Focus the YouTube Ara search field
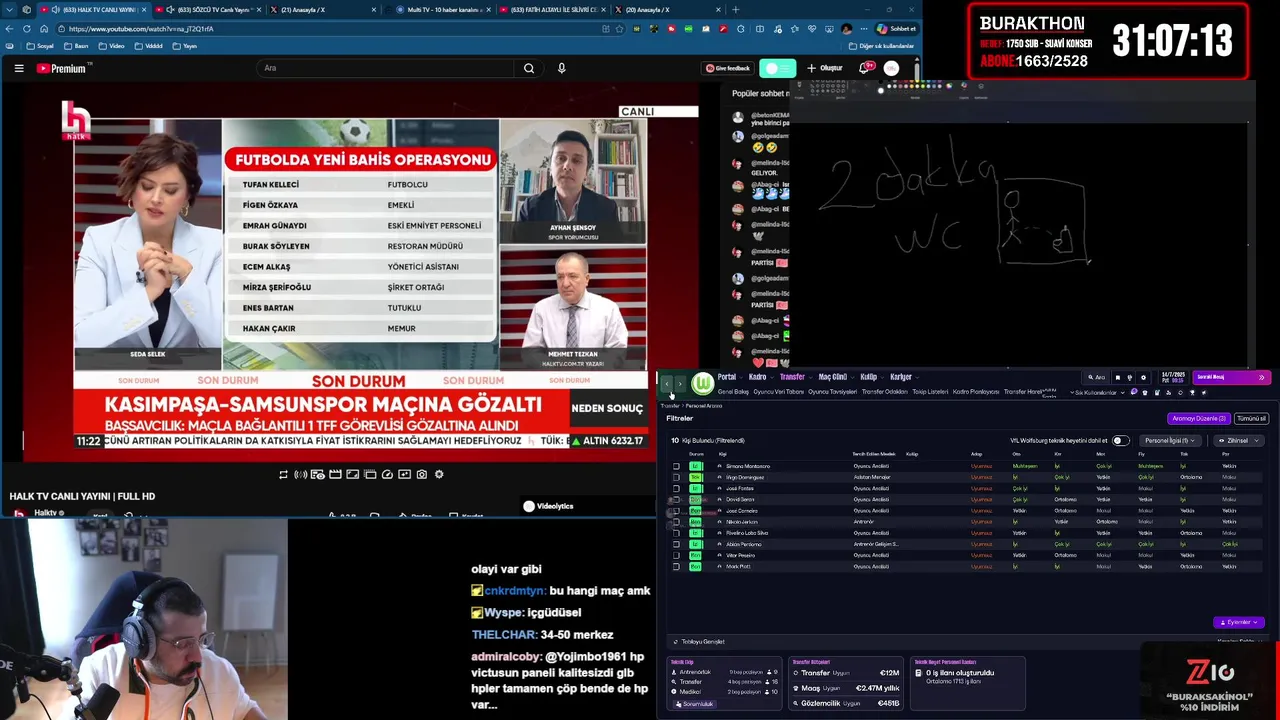The image size is (1280, 720). tap(385, 68)
